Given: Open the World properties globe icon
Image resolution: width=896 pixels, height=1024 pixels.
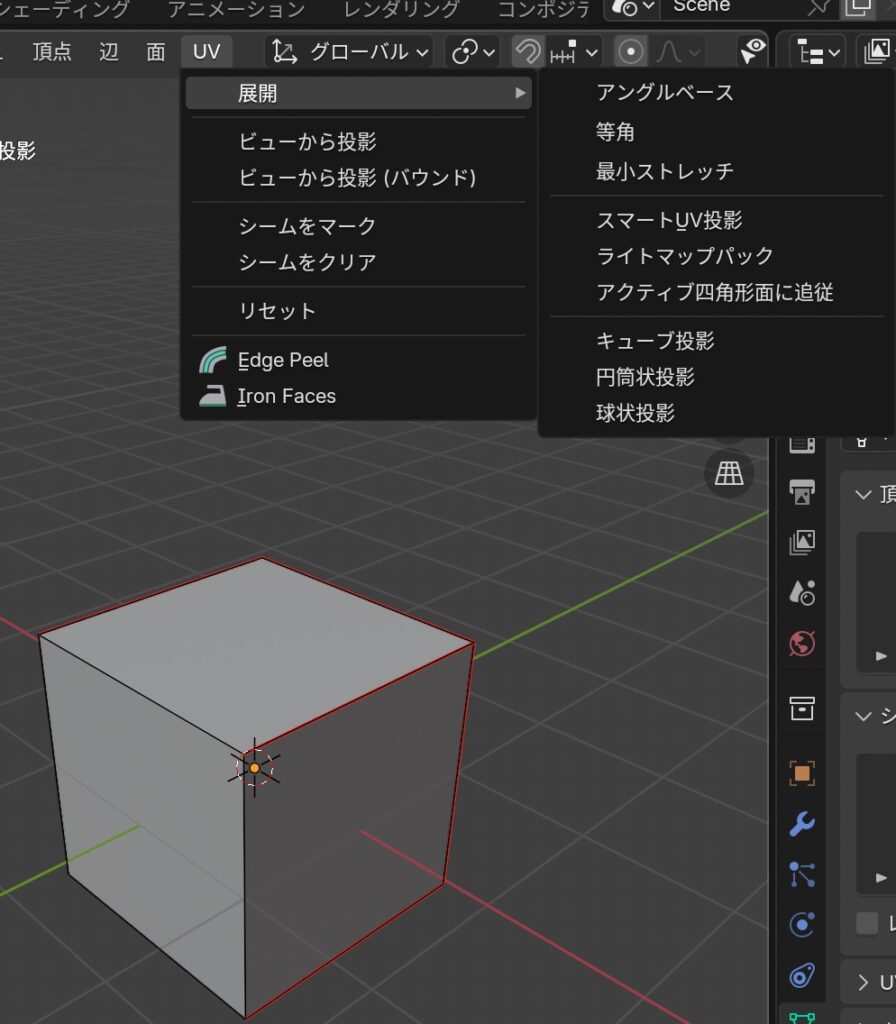Looking at the screenshot, I should point(801,643).
